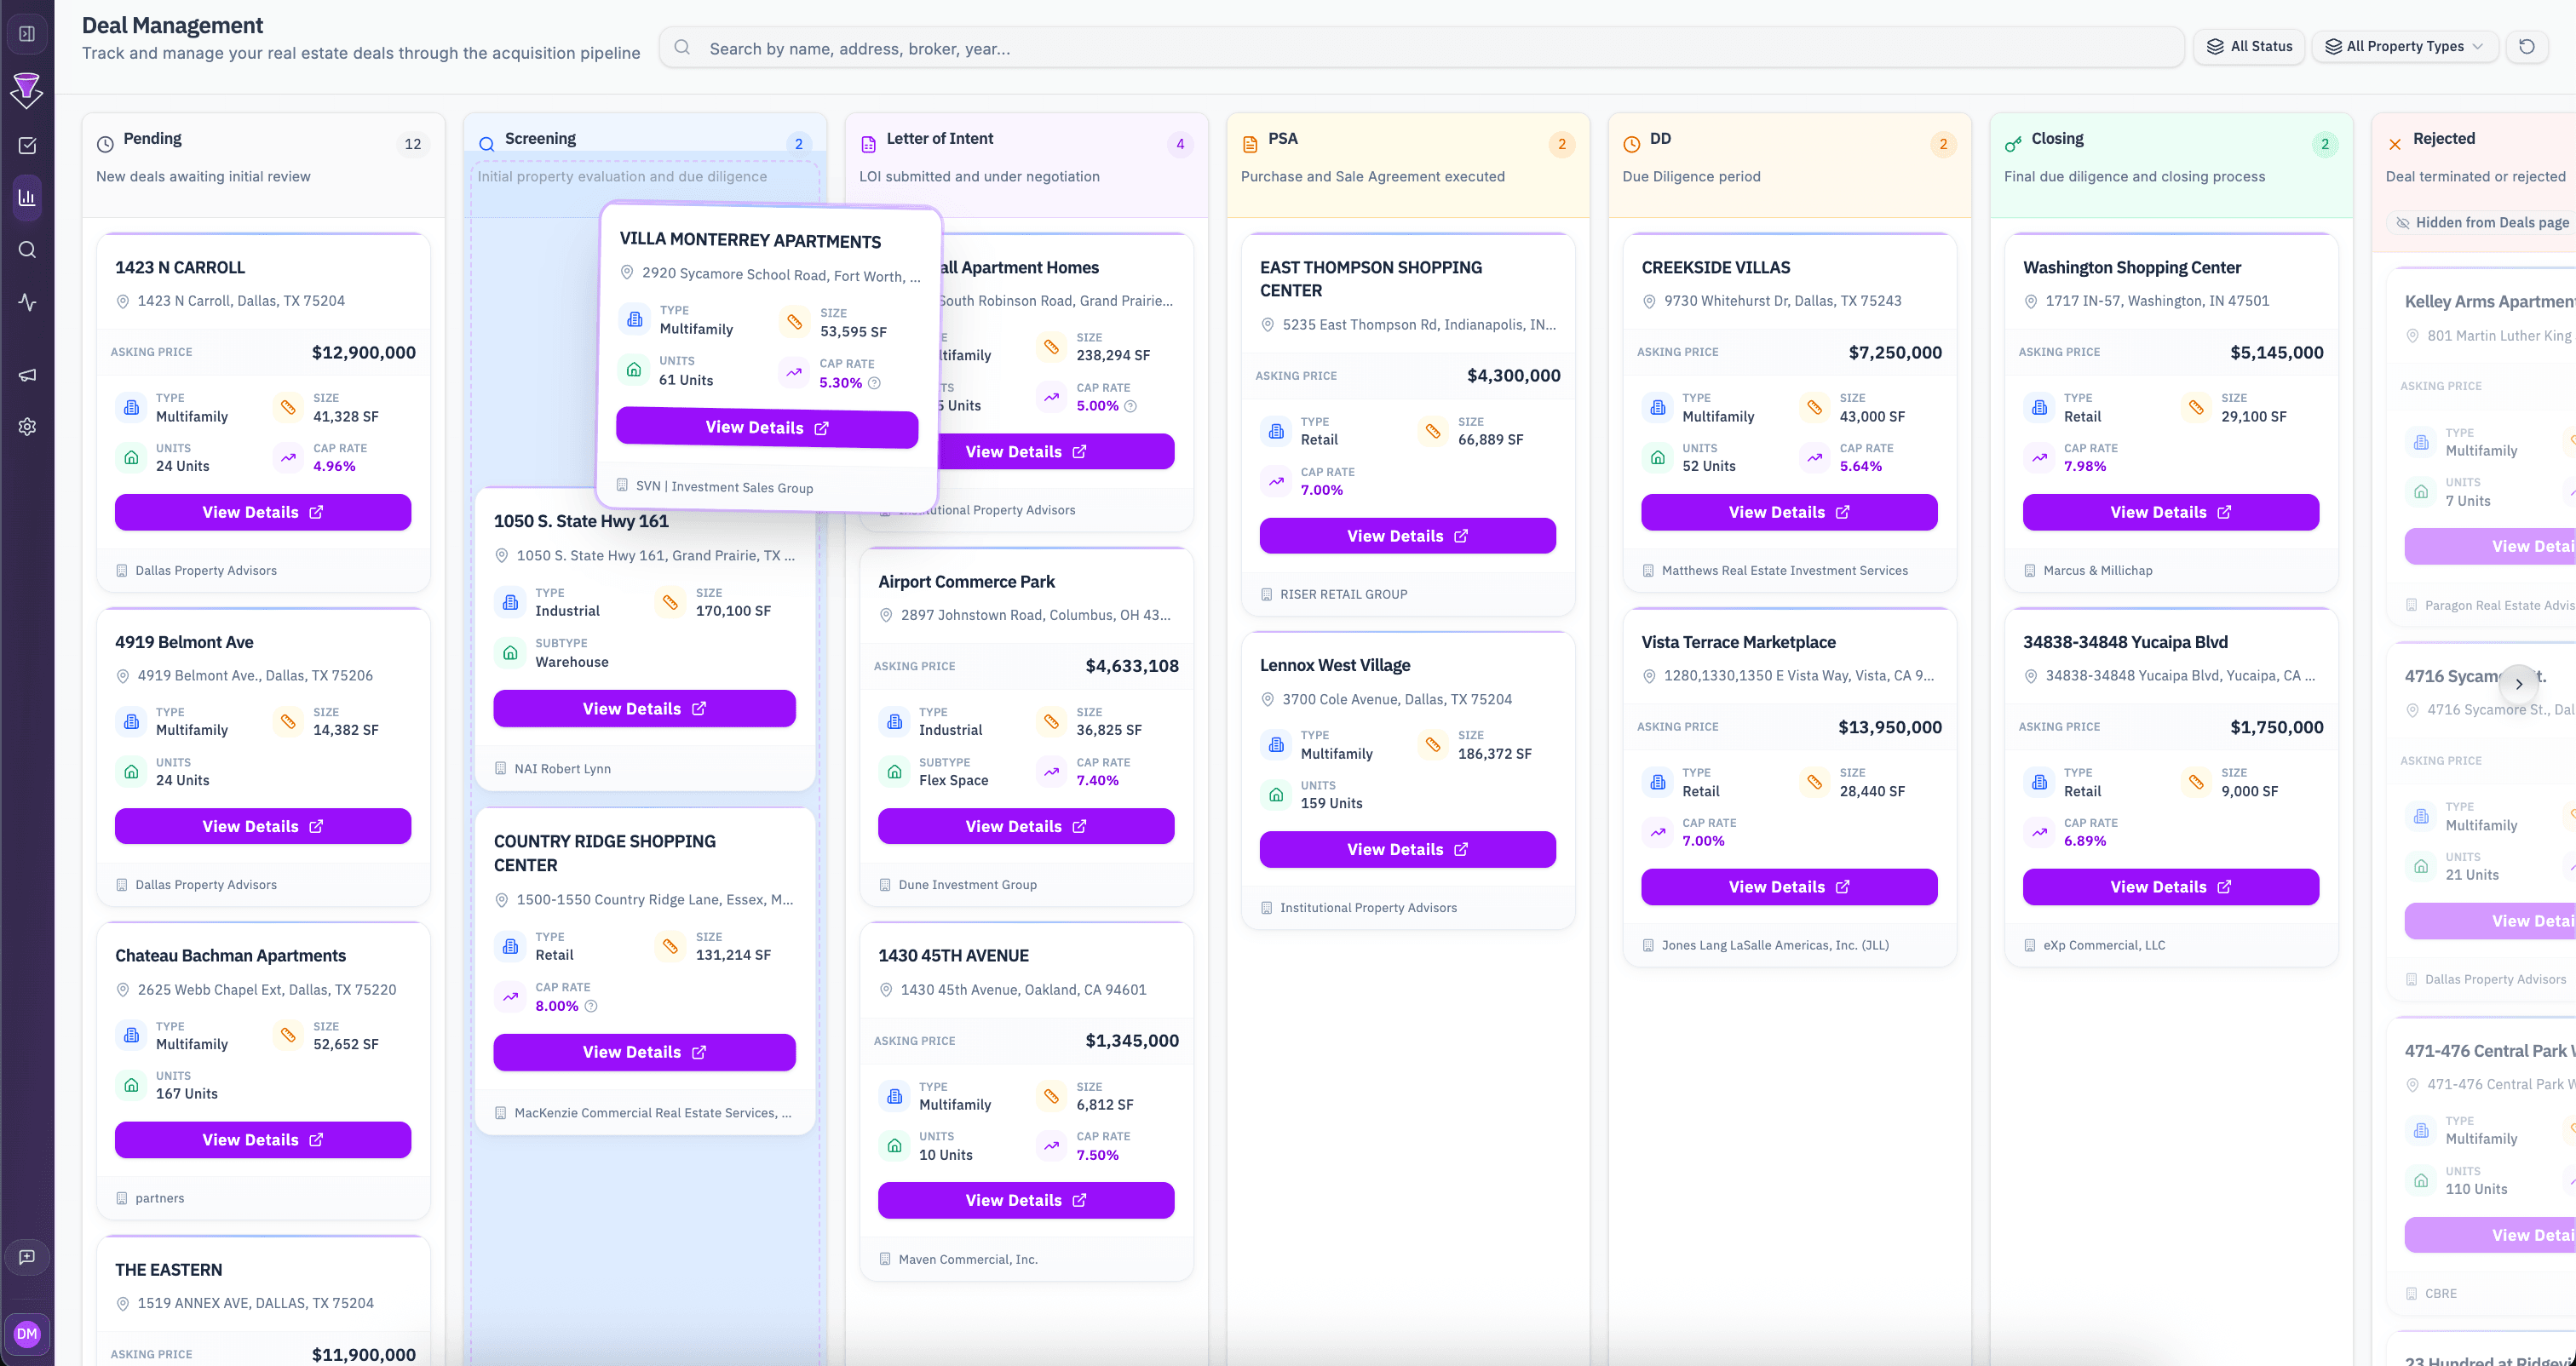Screen dimensions: 2576x1366
Task: Open the activity feed icon
Action: [27, 302]
